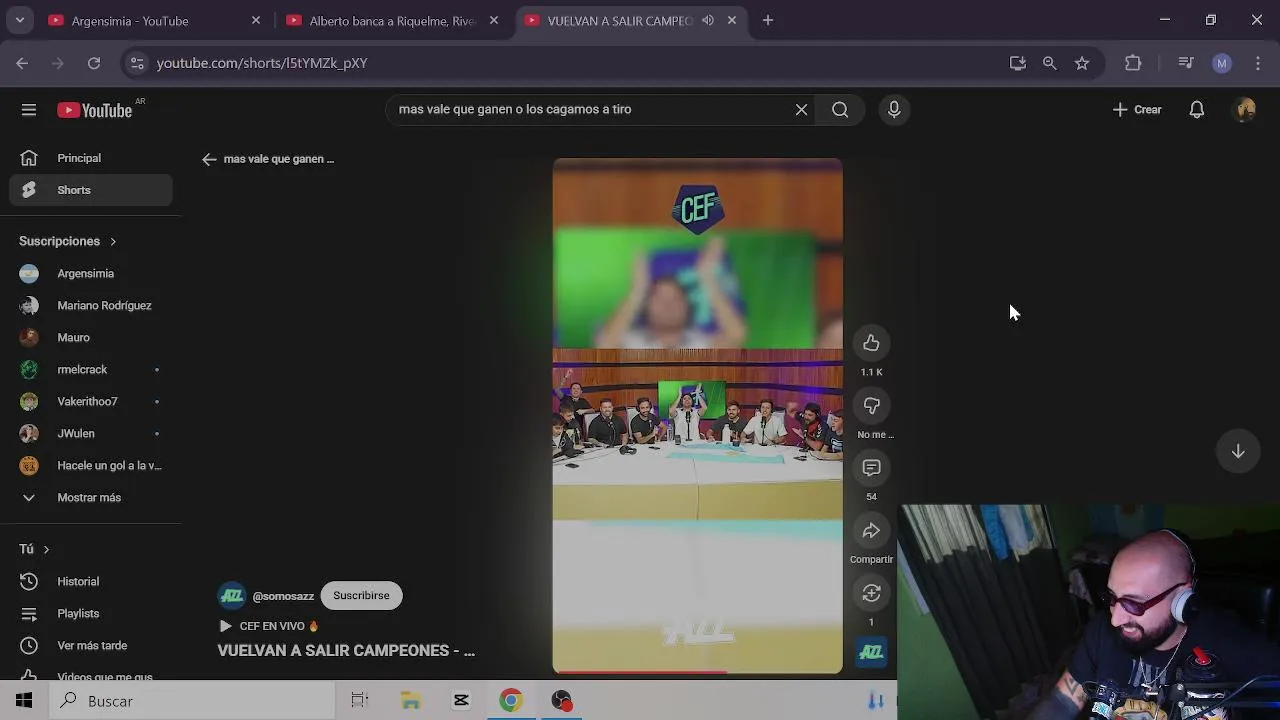Open the YouTube account avatar menu
1280x720 pixels.
1245,110
